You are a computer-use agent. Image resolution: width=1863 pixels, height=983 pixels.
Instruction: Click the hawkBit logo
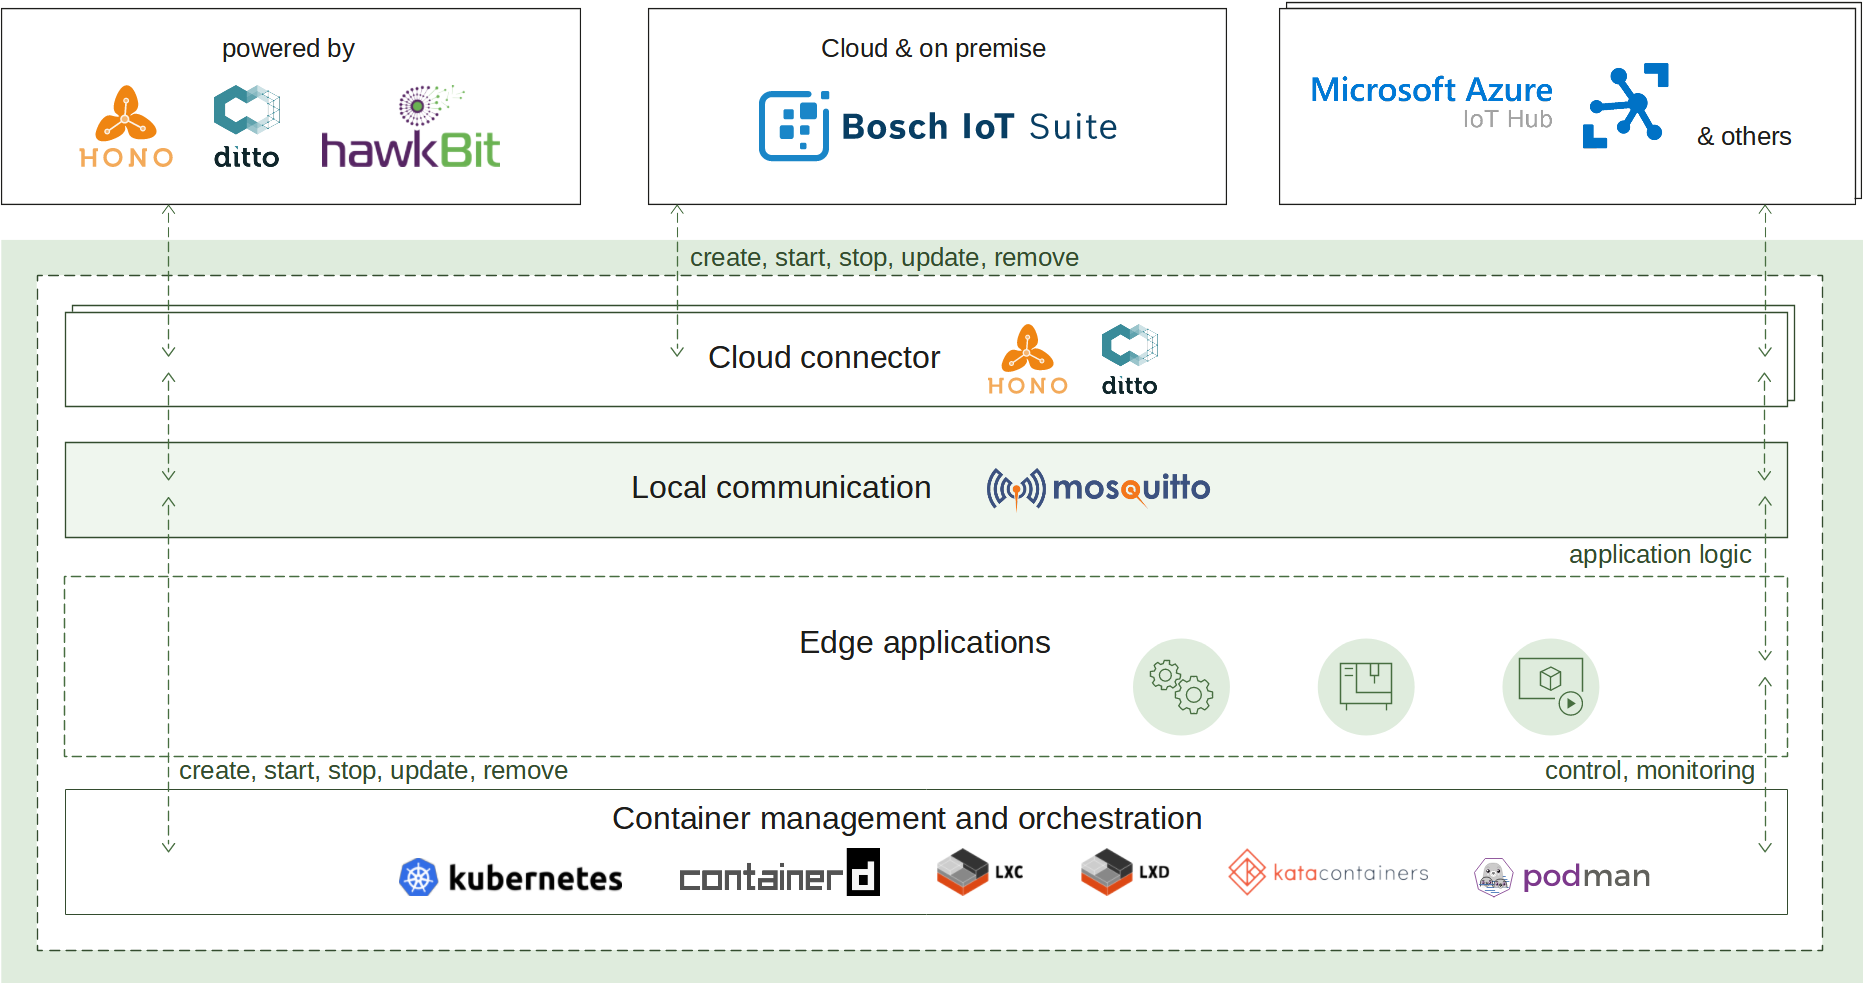(x=410, y=127)
